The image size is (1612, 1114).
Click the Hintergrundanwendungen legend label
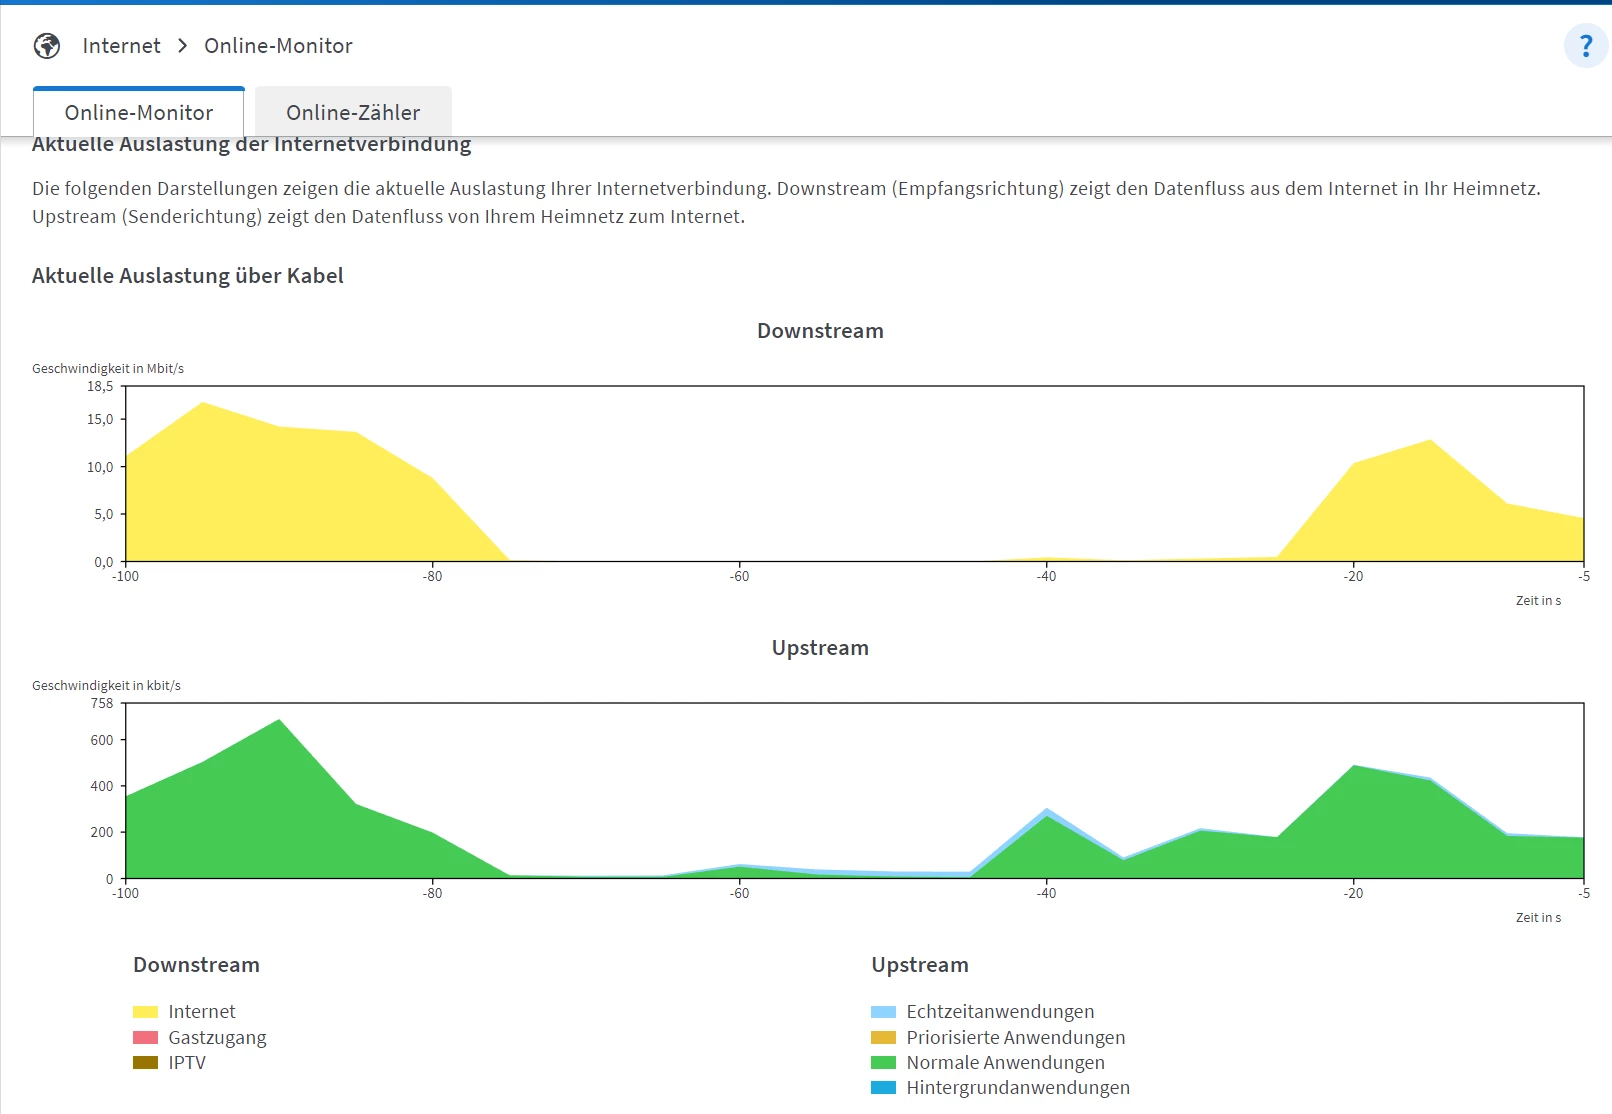coord(1018,1087)
